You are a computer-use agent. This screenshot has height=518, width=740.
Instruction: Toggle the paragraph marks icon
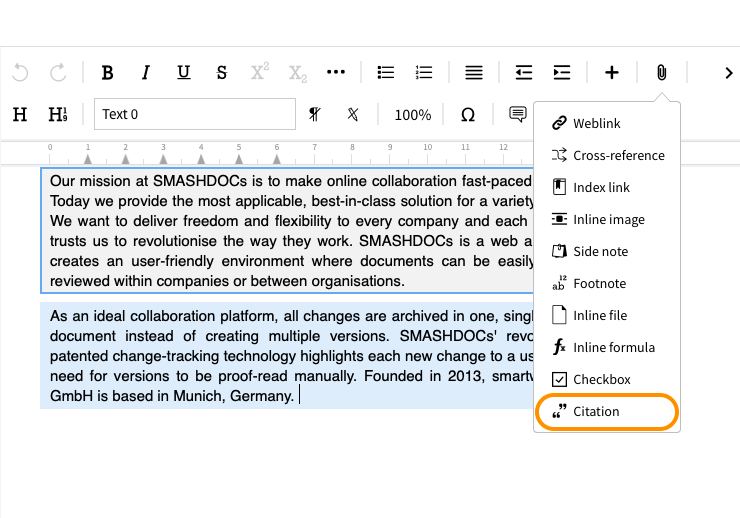314,114
